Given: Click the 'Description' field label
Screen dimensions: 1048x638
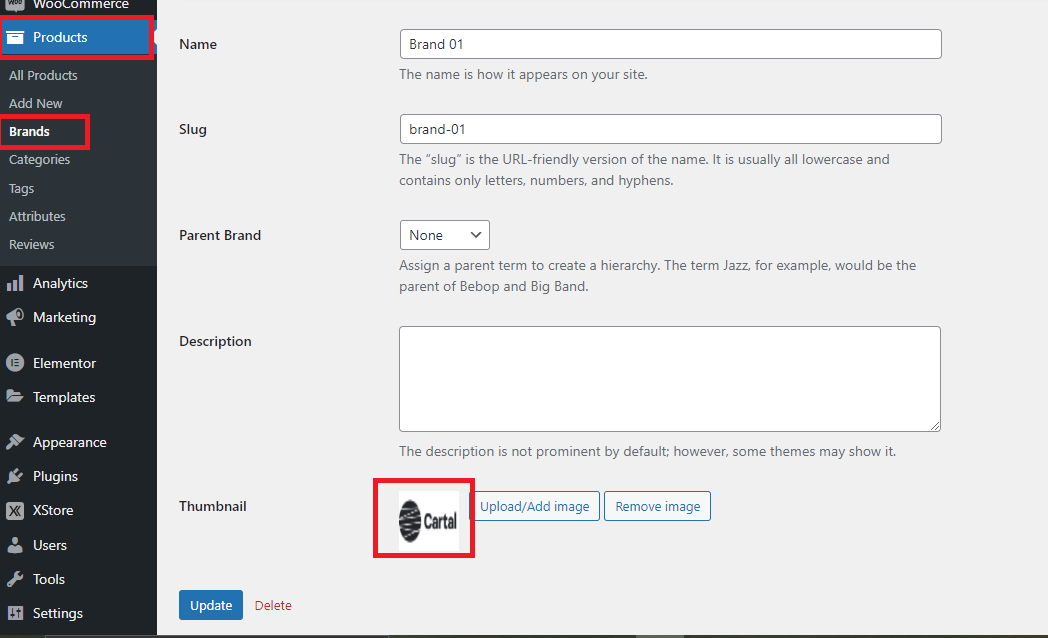Looking at the screenshot, I should (x=215, y=341).
